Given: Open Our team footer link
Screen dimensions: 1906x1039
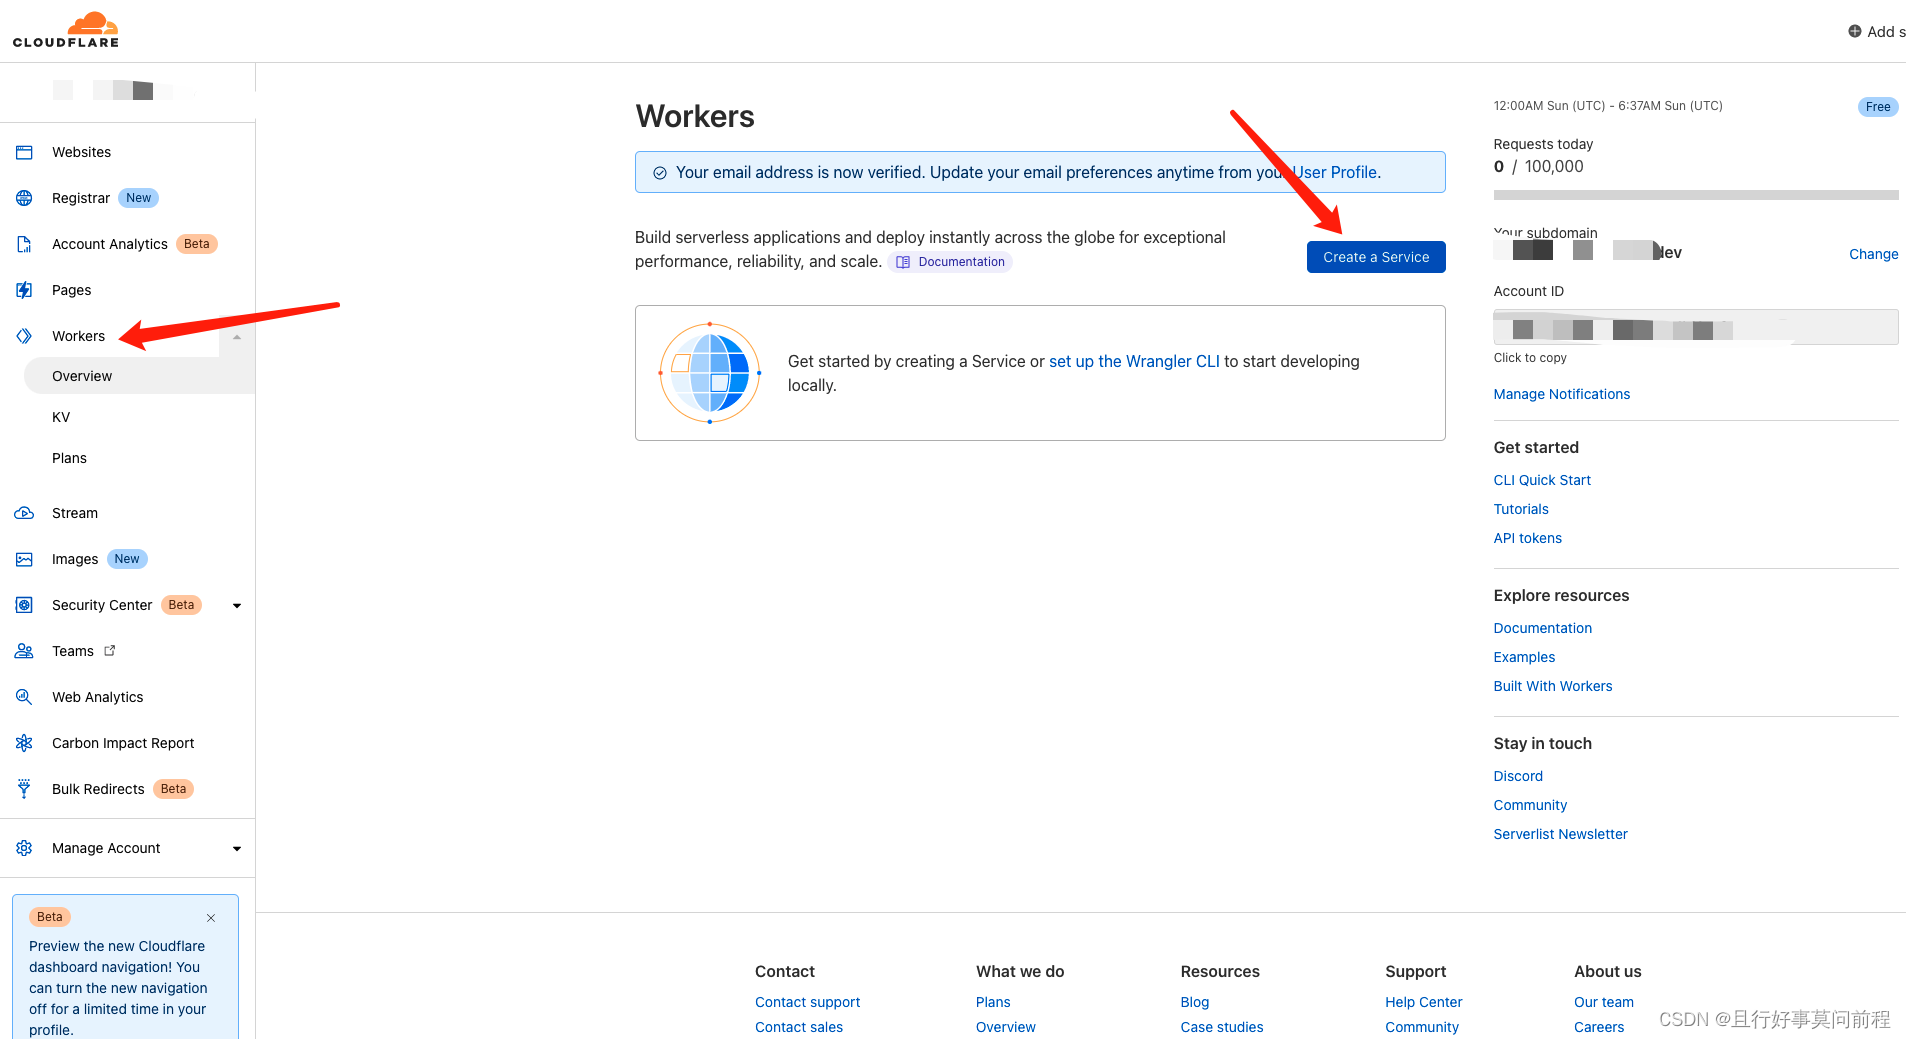Looking at the screenshot, I should click(x=1603, y=1002).
